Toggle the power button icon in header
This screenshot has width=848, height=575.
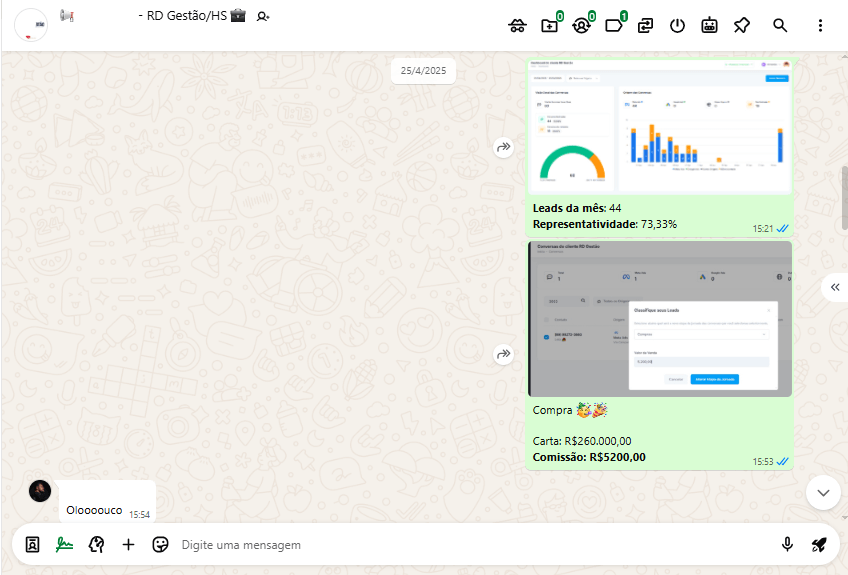click(x=677, y=26)
